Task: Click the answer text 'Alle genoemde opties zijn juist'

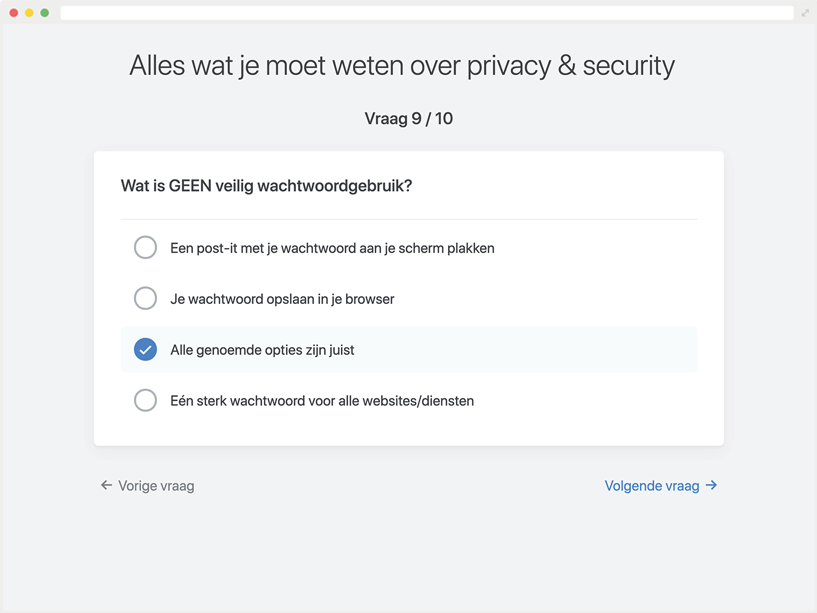Action: click(262, 350)
